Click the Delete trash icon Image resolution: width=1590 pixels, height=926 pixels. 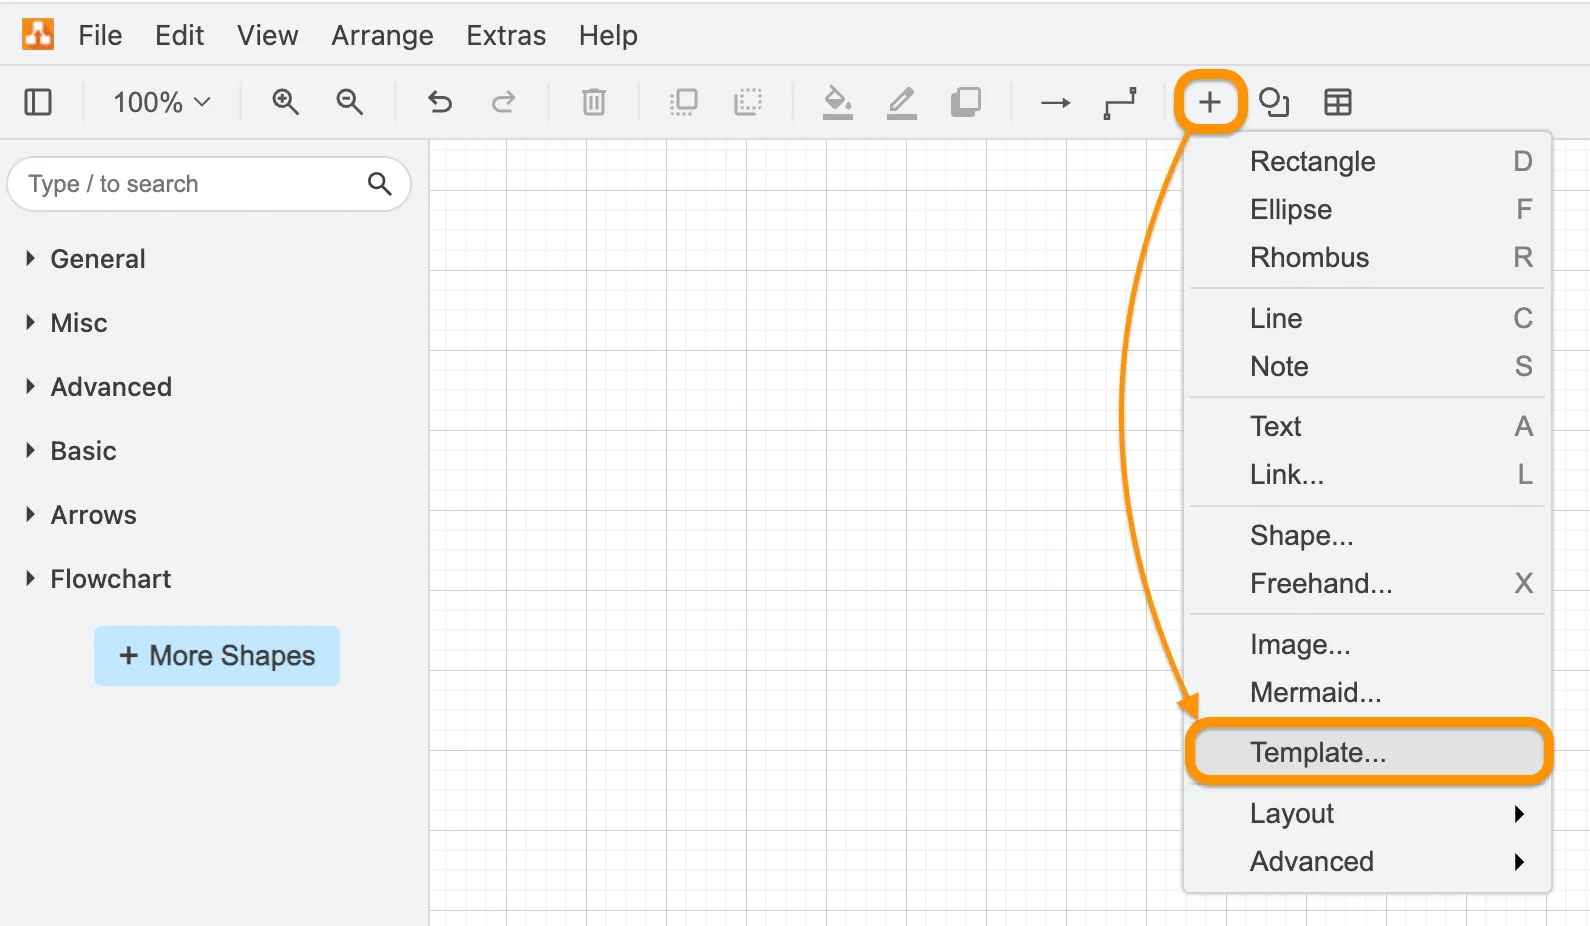(594, 102)
